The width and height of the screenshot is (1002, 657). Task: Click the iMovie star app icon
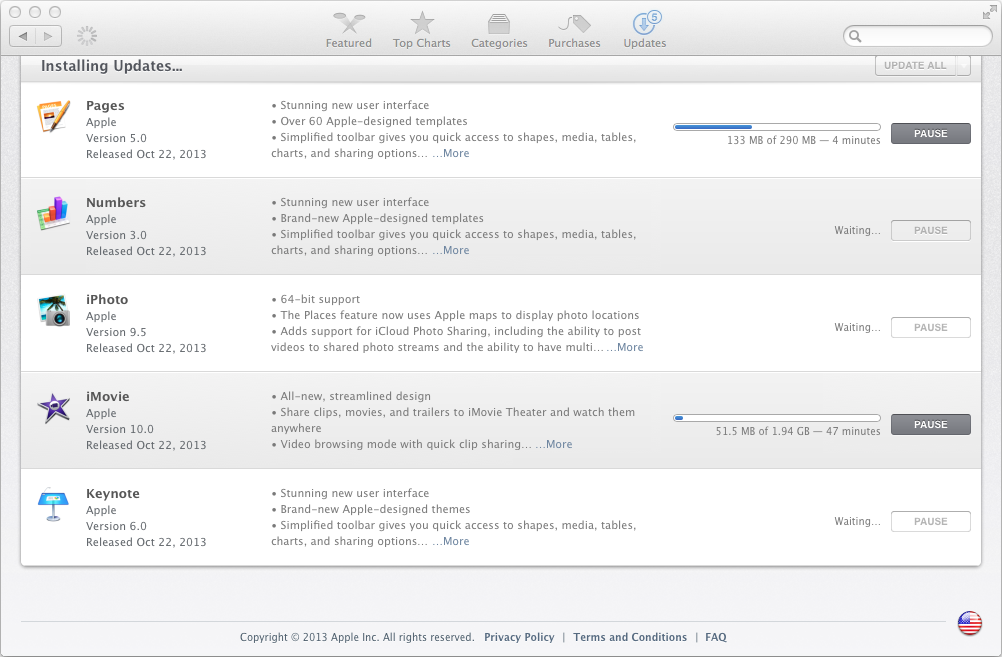pos(54,408)
